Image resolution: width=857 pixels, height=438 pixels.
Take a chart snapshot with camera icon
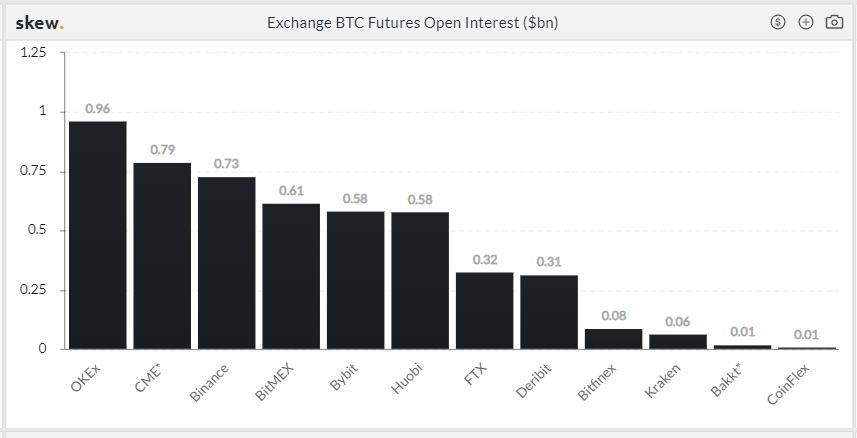tap(834, 22)
